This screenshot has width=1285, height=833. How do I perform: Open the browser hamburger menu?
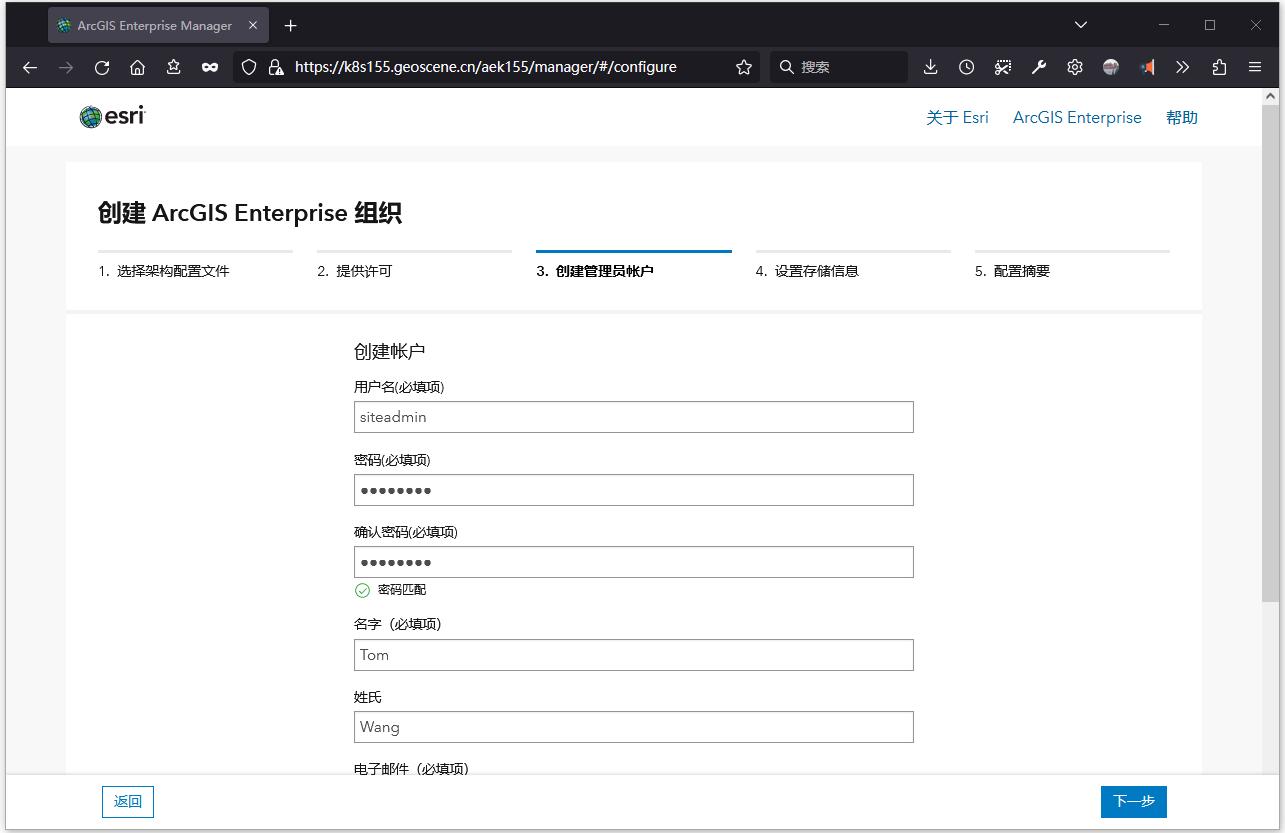pos(1255,67)
